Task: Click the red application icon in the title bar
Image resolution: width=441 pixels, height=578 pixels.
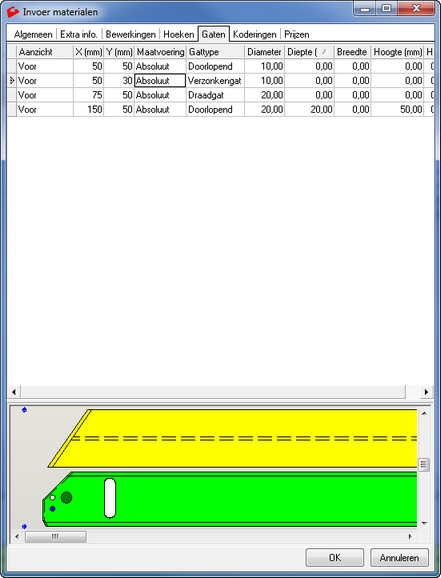Action: click(x=13, y=12)
